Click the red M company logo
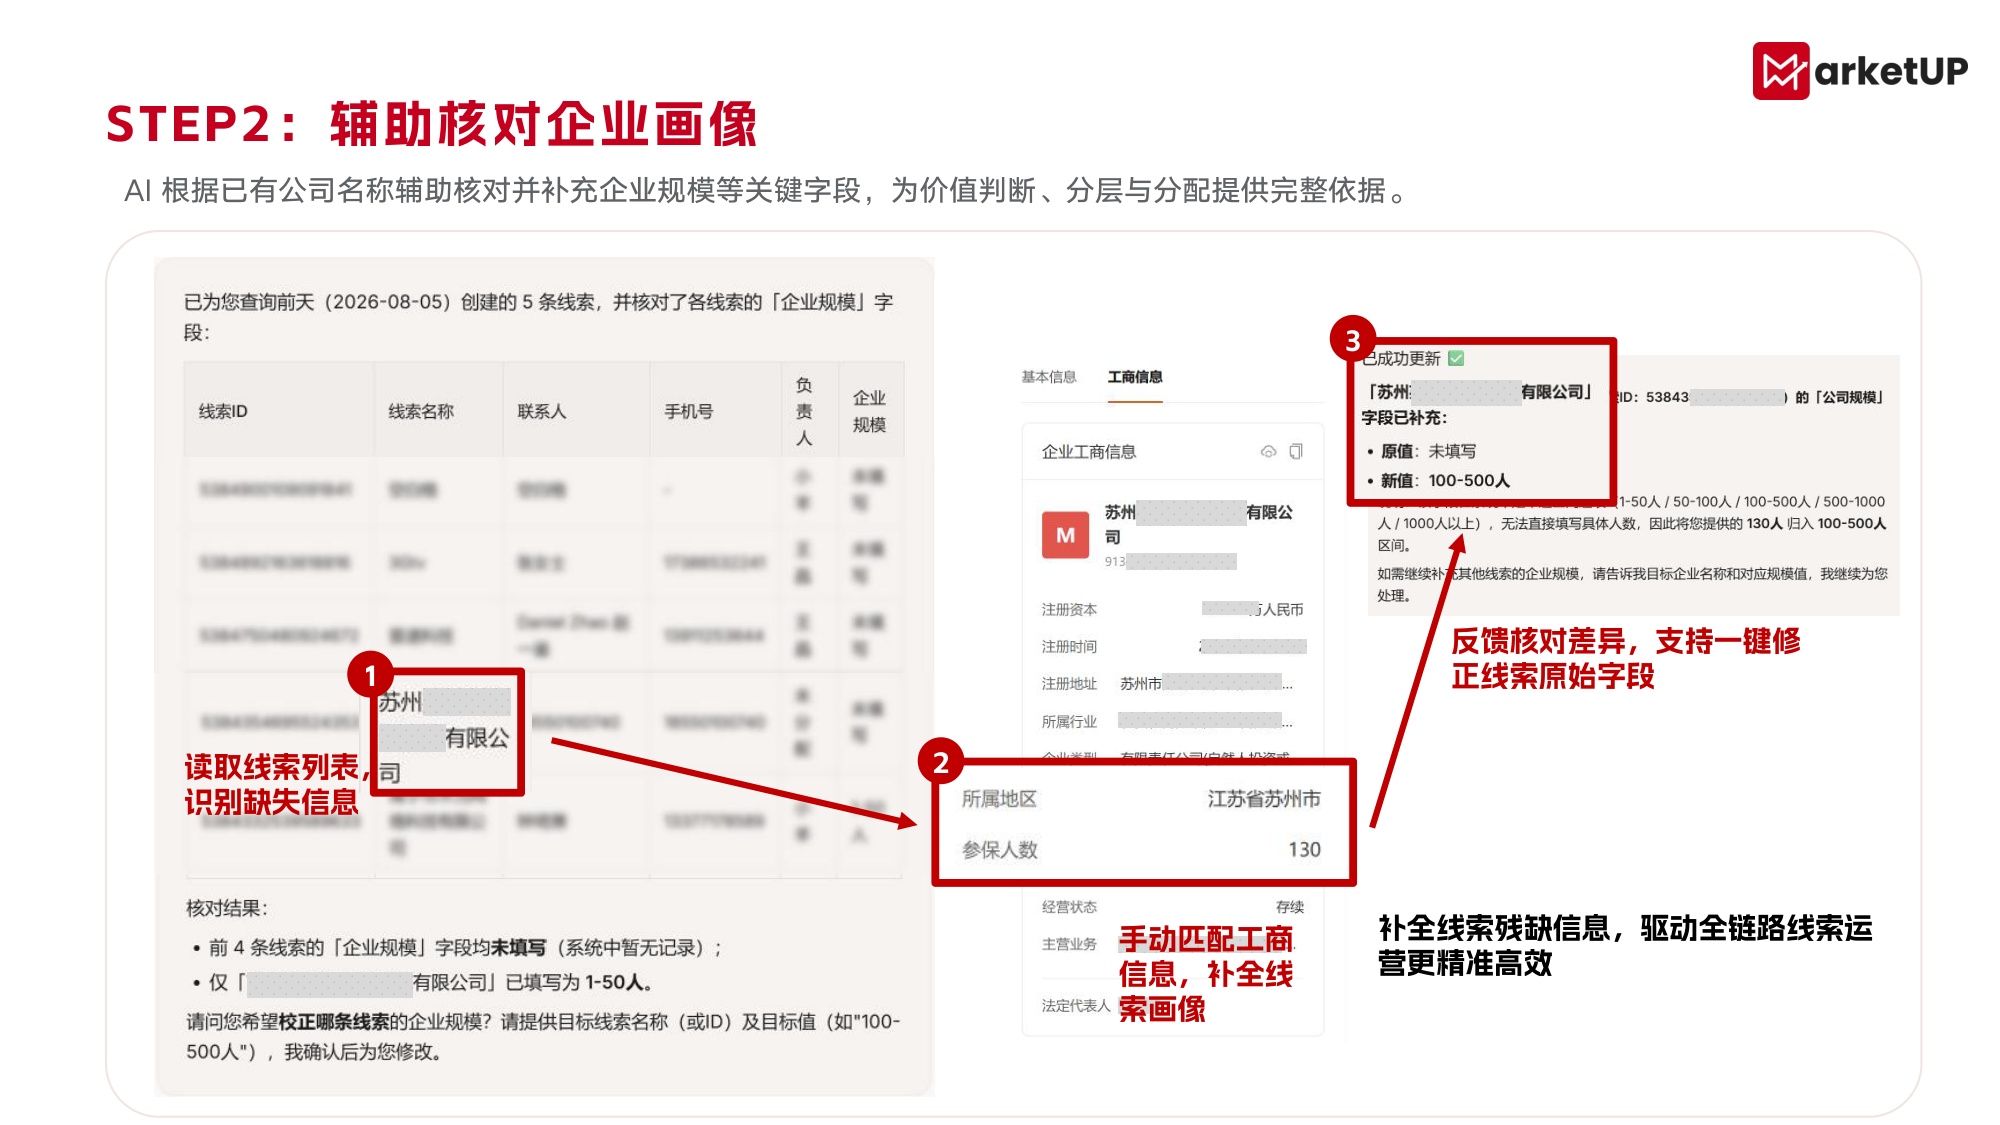 click(x=1065, y=535)
